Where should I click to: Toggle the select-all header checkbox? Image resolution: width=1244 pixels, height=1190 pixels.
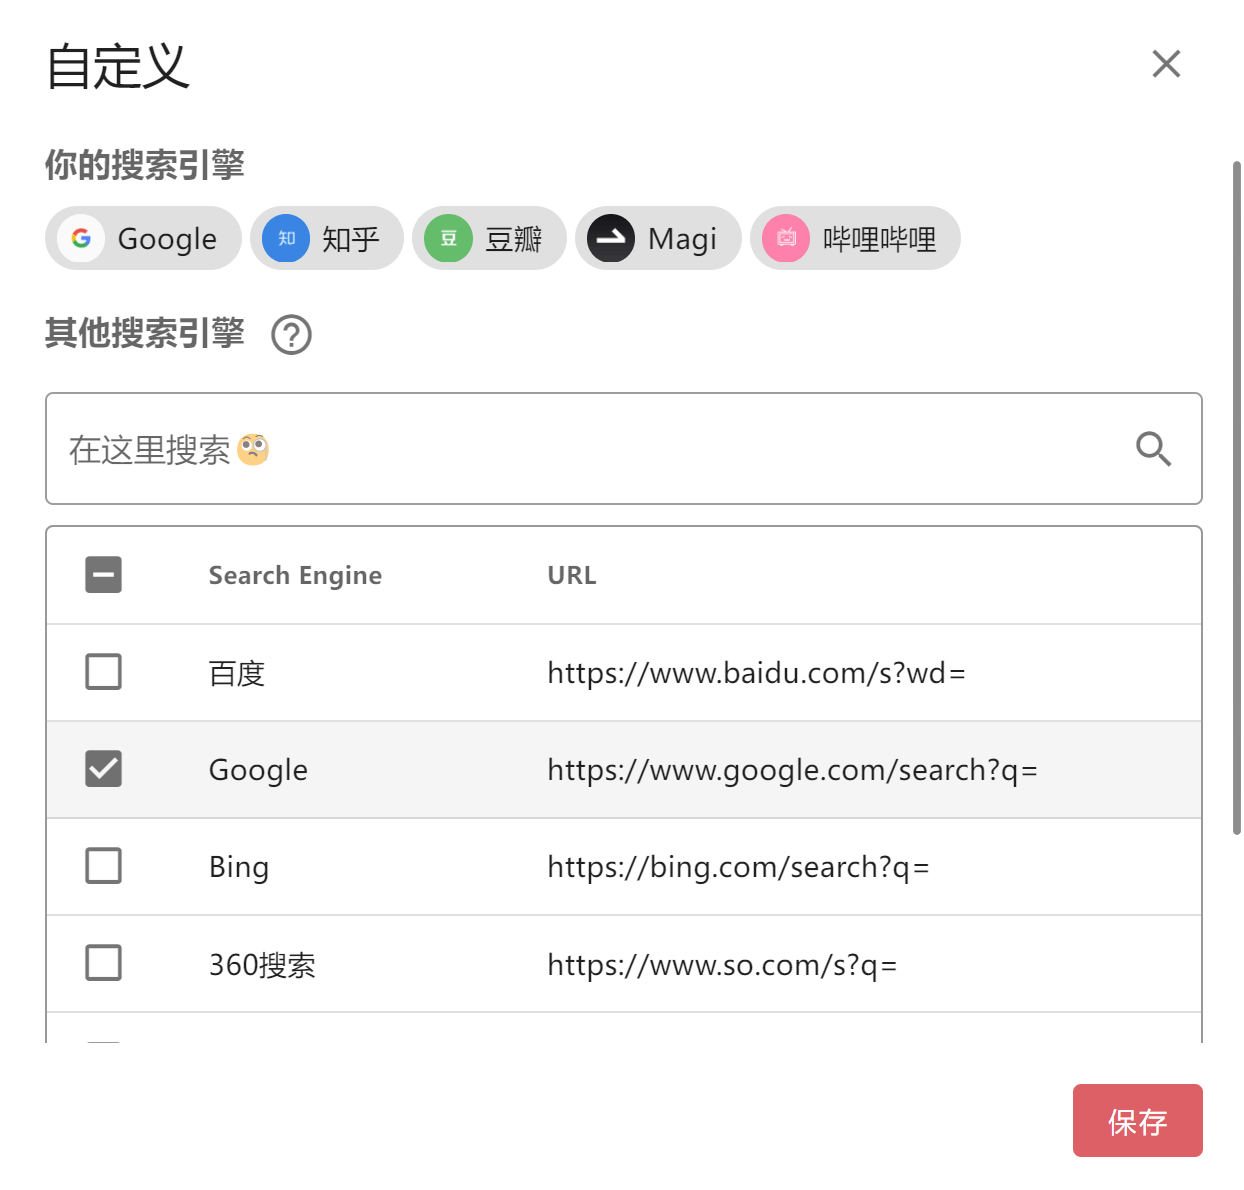(104, 575)
